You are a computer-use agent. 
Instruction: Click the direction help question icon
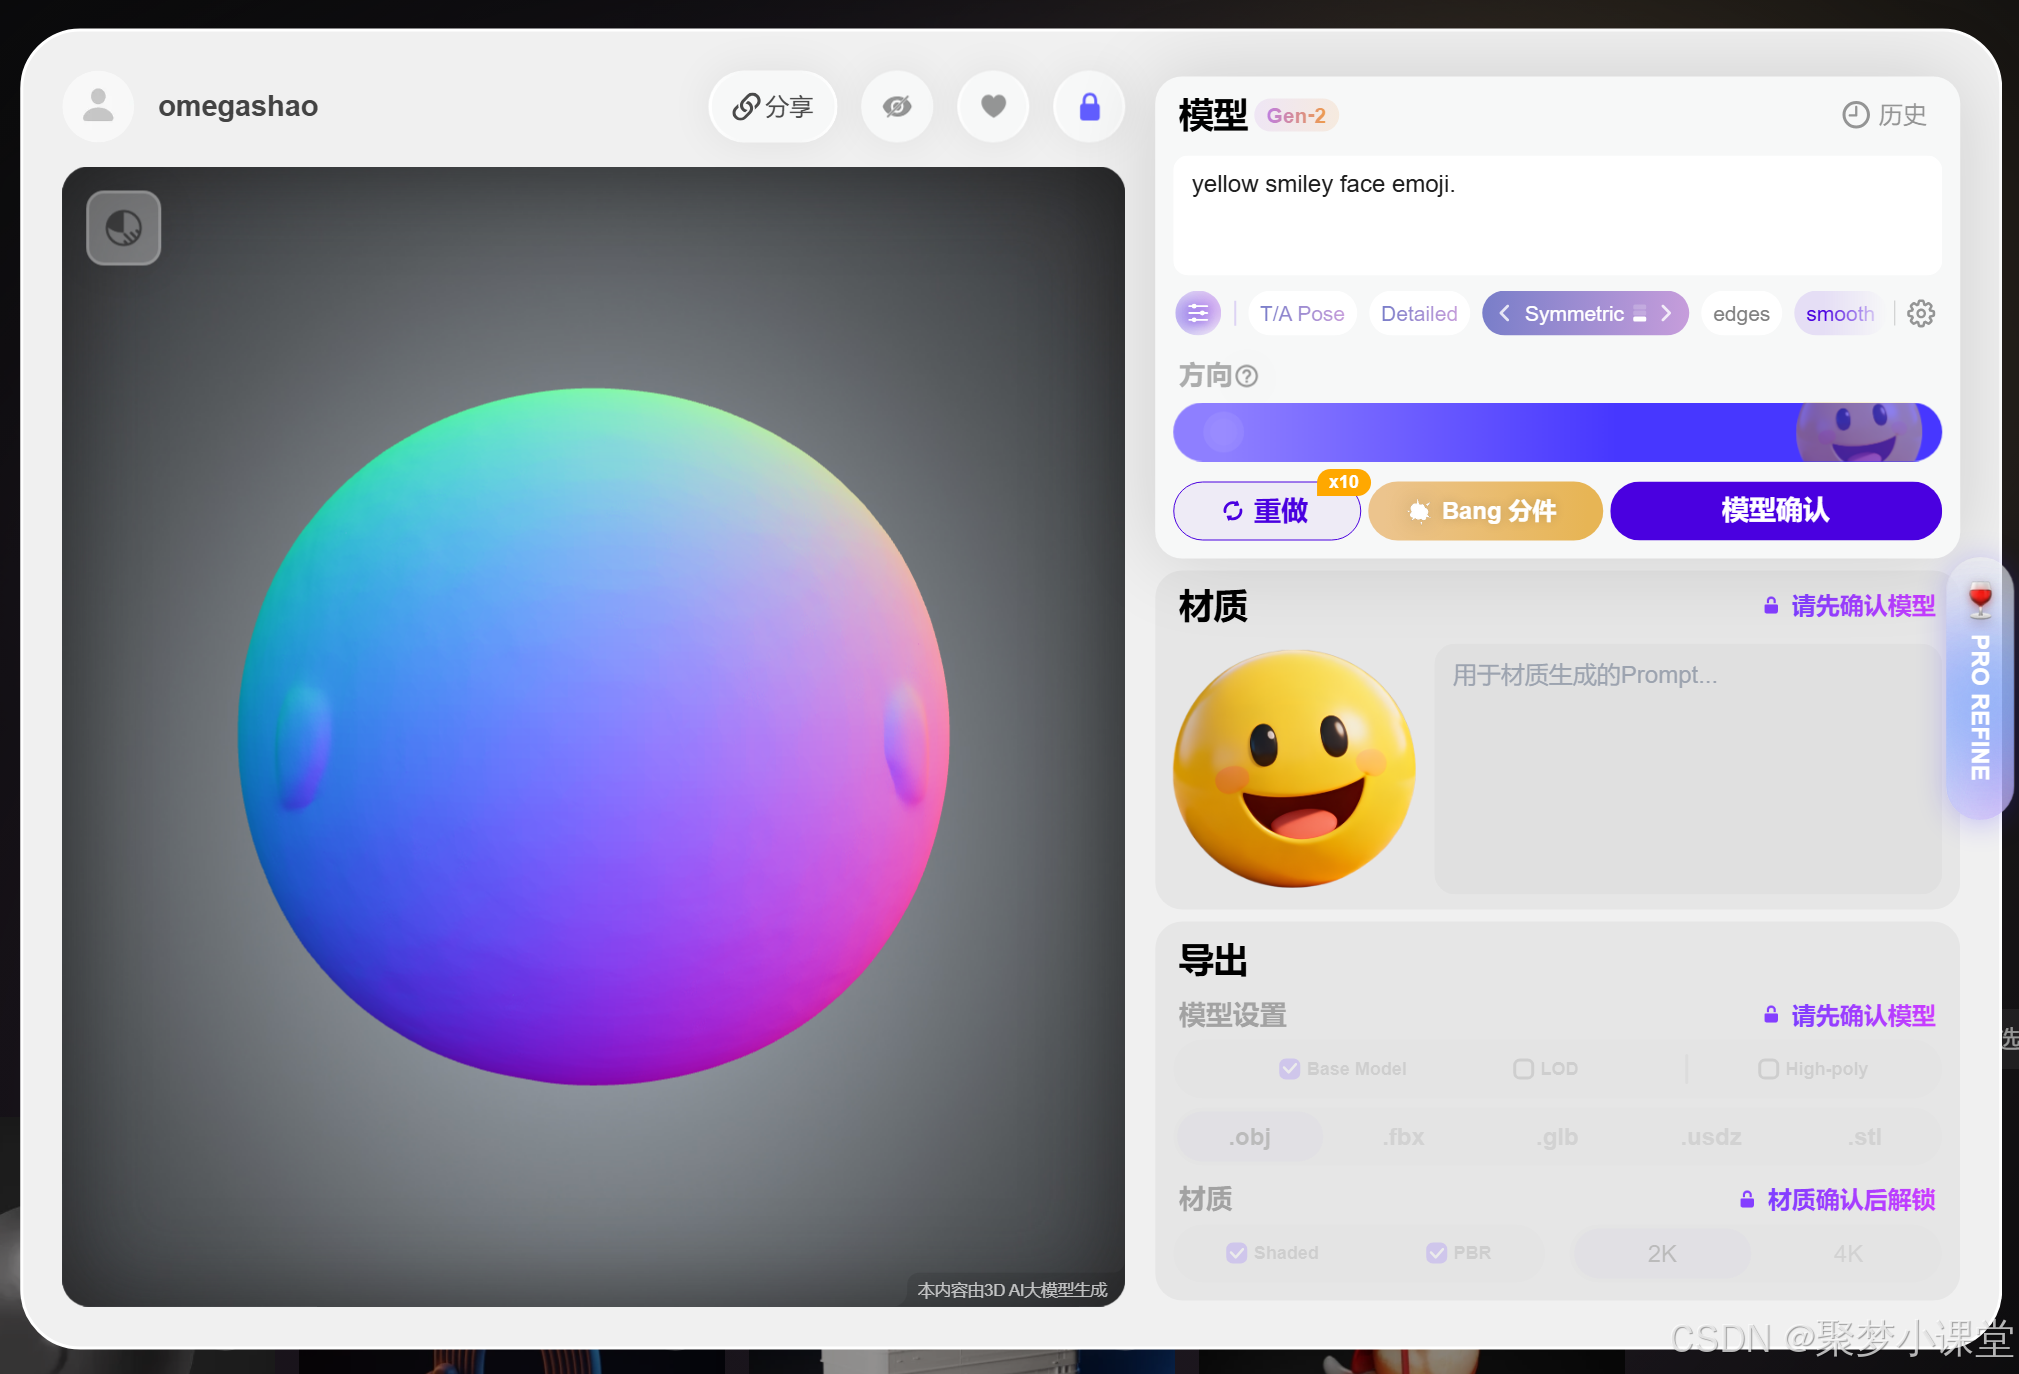tap(1246, 376)
